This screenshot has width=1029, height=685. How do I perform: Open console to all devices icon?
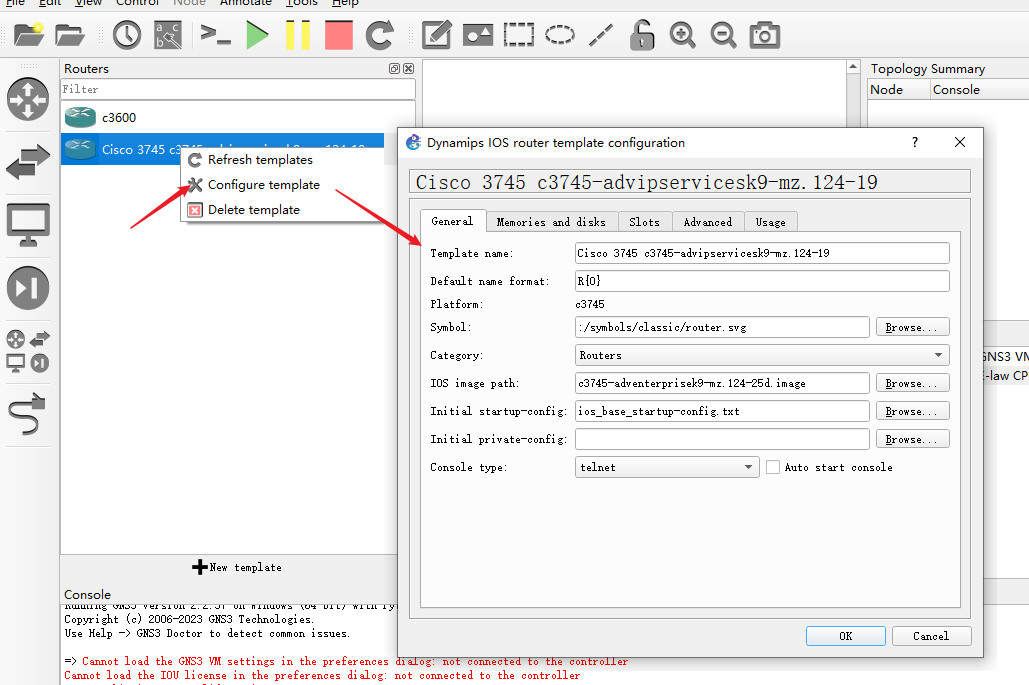[215, 33]
